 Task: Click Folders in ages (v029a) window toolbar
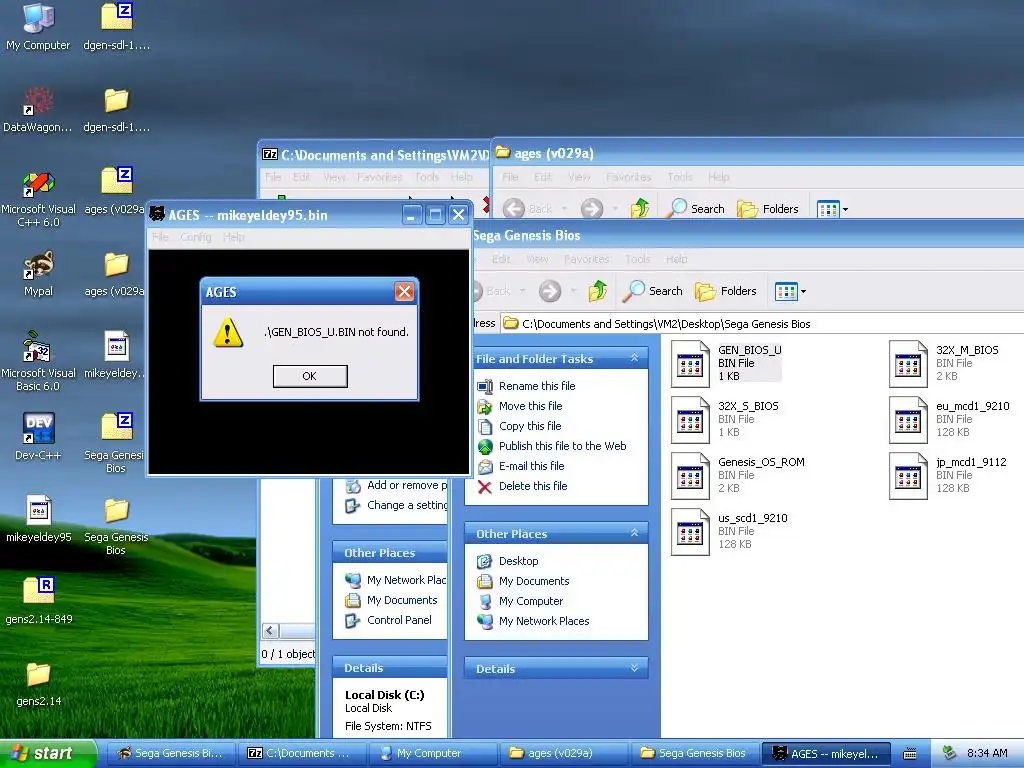tap(768, 208)
